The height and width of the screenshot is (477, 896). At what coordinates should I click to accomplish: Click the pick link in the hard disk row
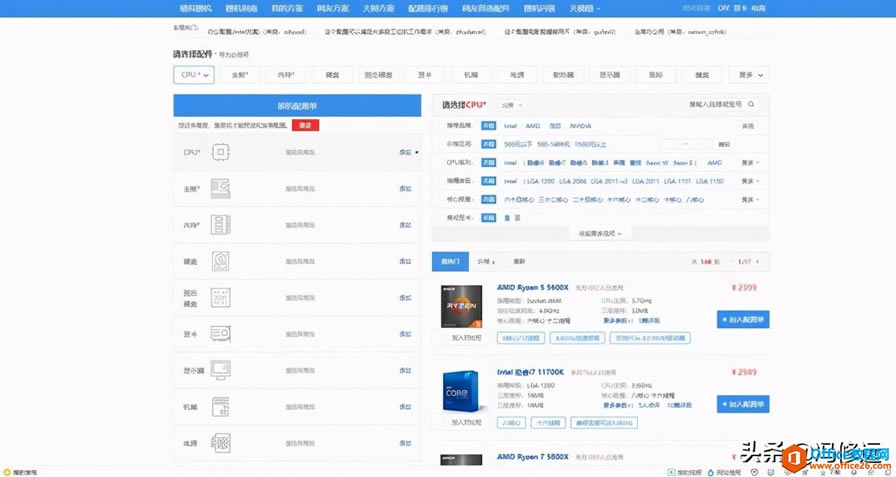point(405,261)
